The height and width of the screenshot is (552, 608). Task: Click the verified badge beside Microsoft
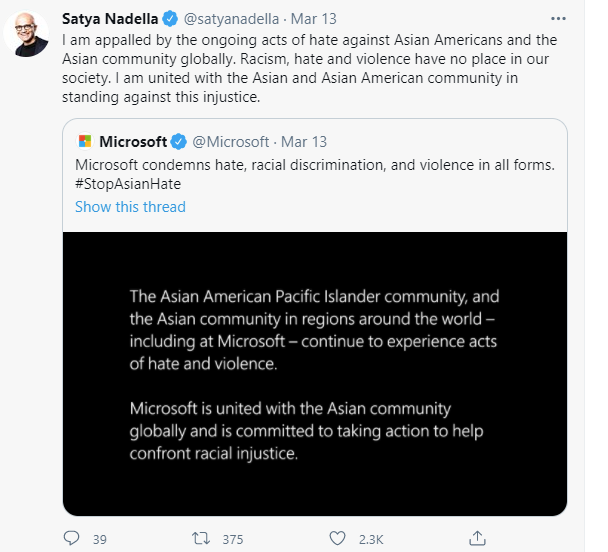click(179, 141)
